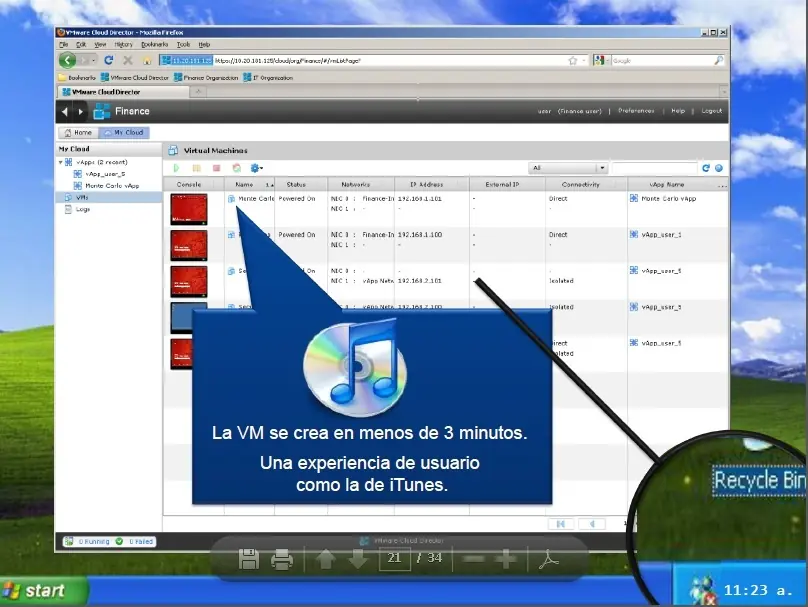Open the All filter dropdown
Viewport: 808px width, 607px height.
coord(568,168)
